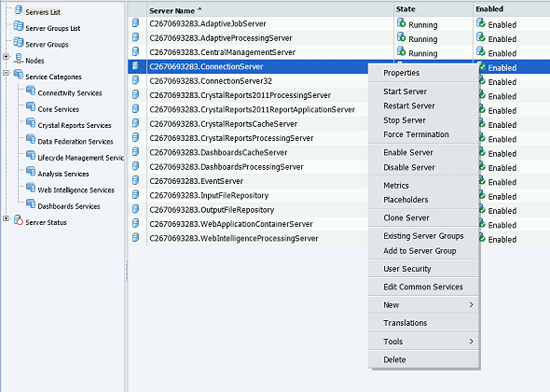Click the Dashboards Services icon
Image resolution: width=550 pixels, height=392 pixels.
(31, 204)
